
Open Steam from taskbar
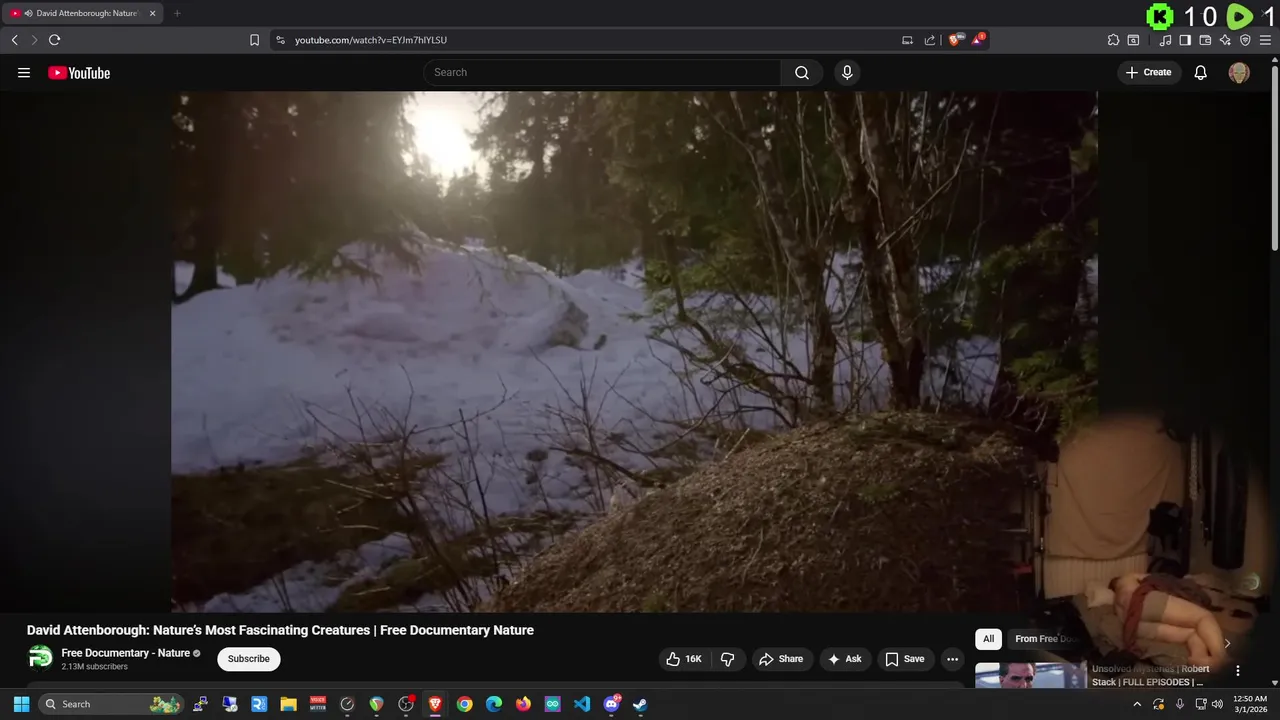click(640, 704)
